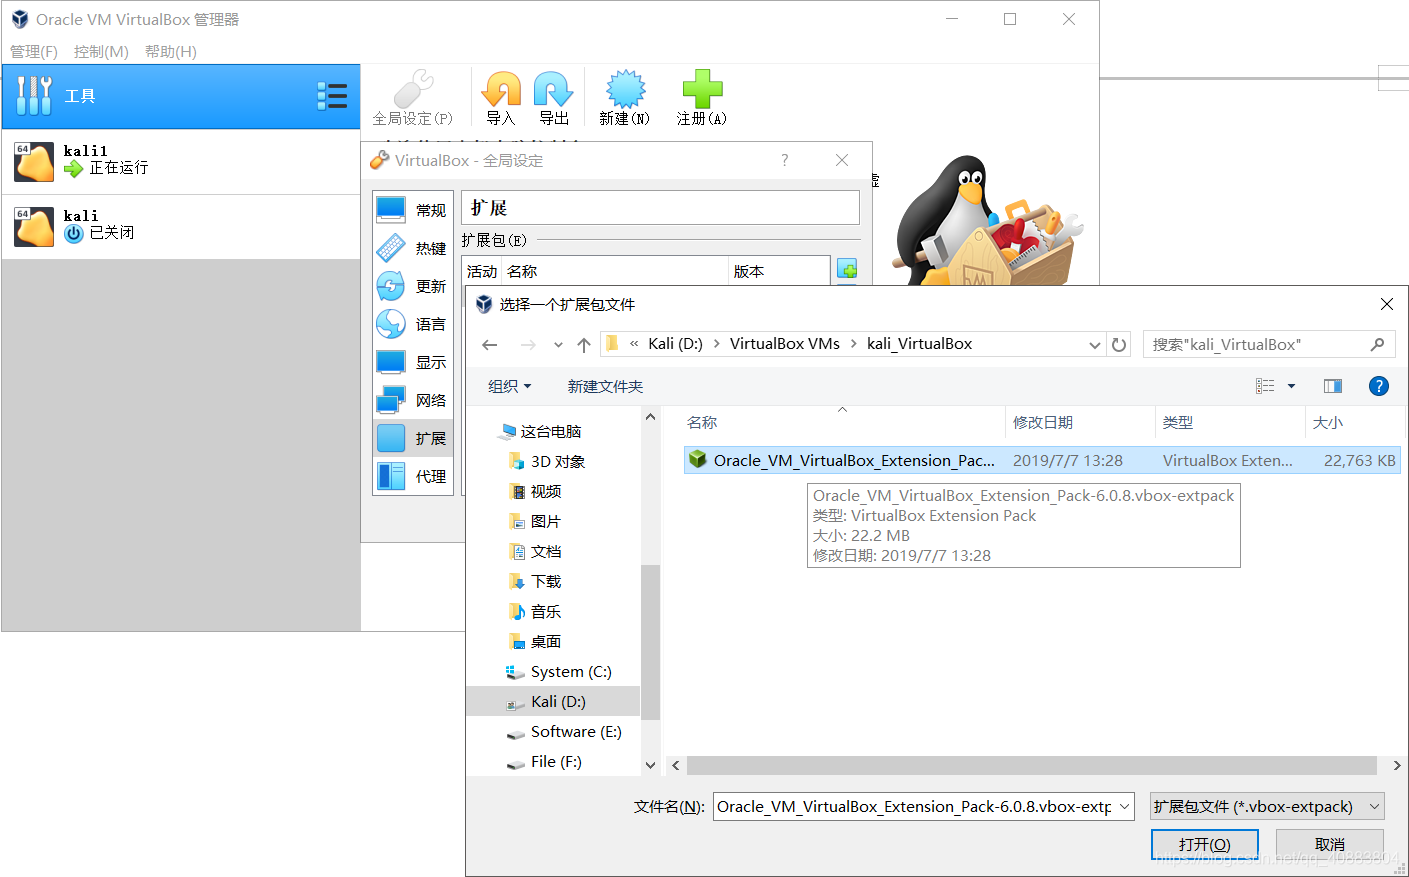
Task: Click VirtualBox VMs in address path
Action: coord(785,344)
